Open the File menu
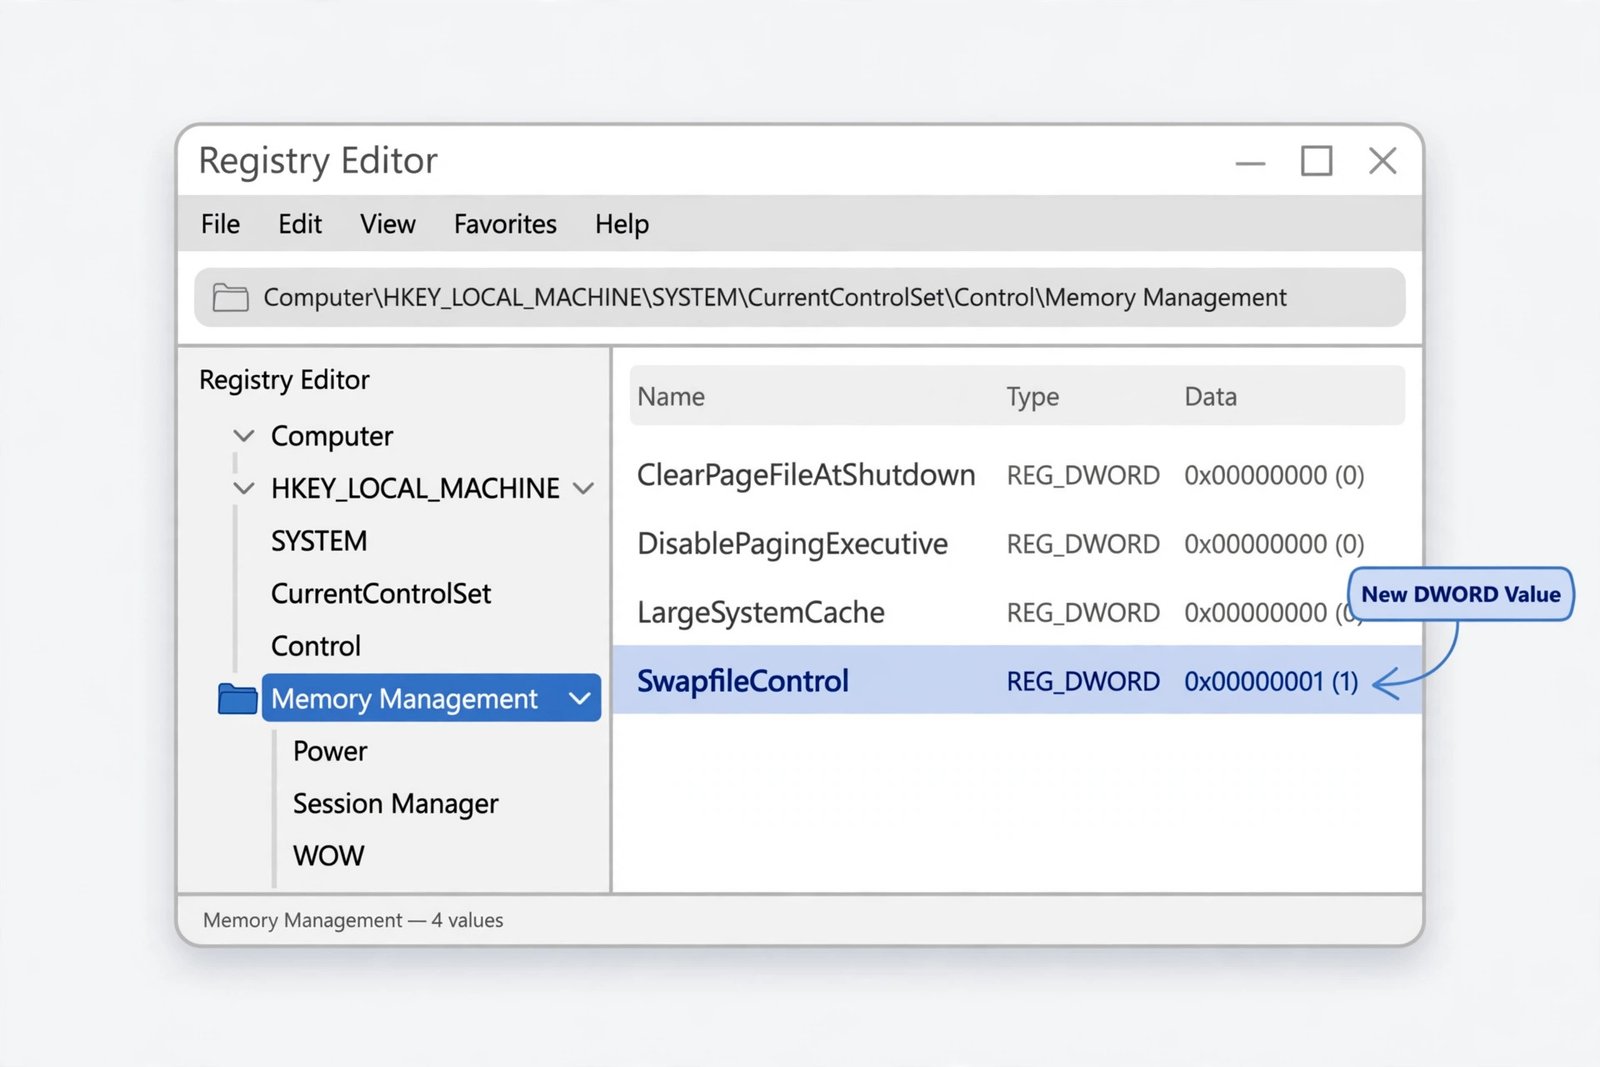The width and height of the screenshot is (1600, 1067). click(x=220, y=224)
